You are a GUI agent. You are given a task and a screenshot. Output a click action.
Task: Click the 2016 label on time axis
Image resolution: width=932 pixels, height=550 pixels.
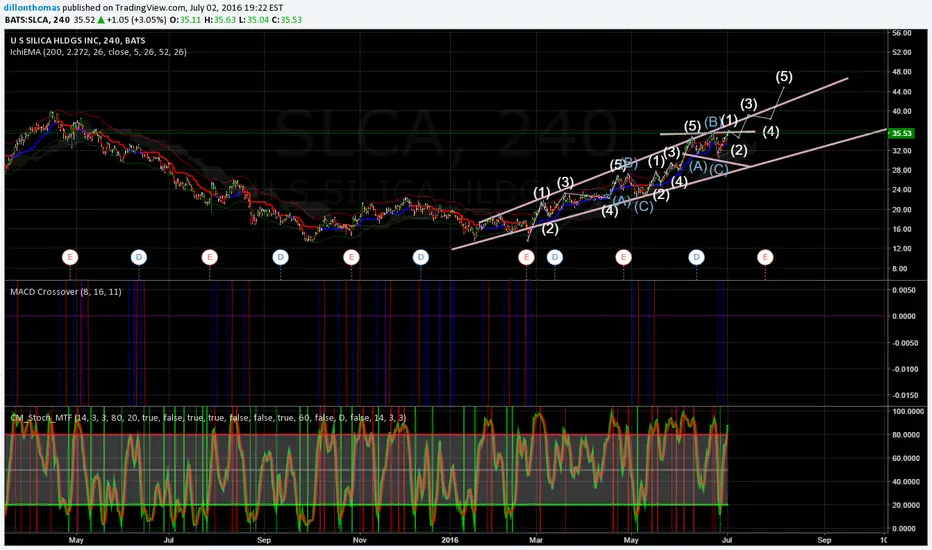pyautogui.click(x=450, y=540)
